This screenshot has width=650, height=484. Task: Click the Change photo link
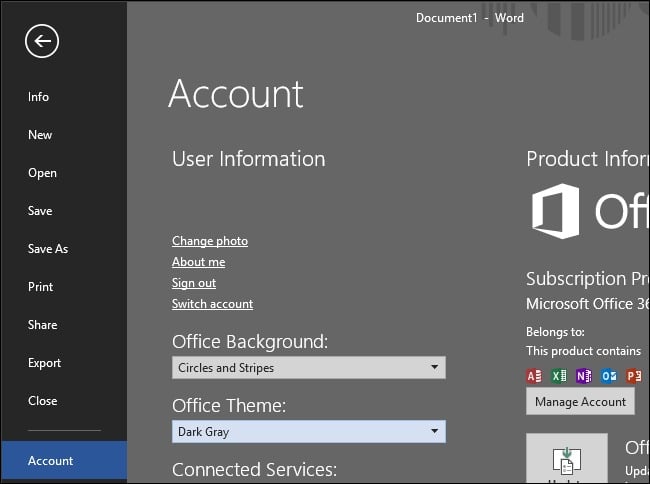(210, 241)
